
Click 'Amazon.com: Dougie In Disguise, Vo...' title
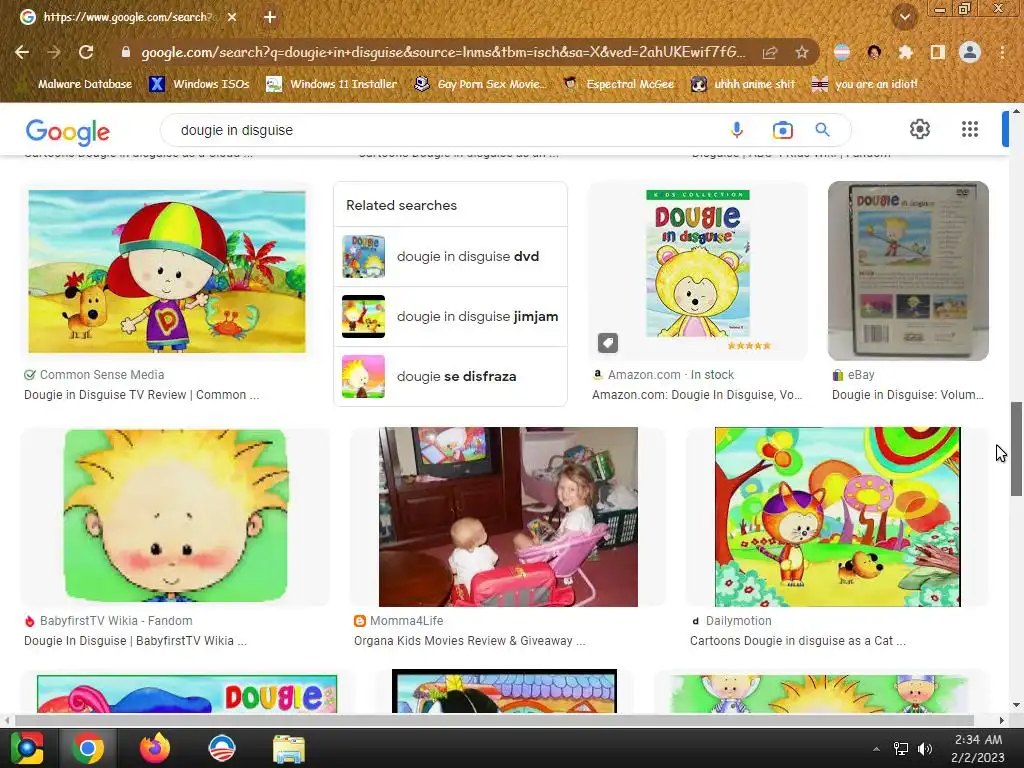(x=697, y=394)
